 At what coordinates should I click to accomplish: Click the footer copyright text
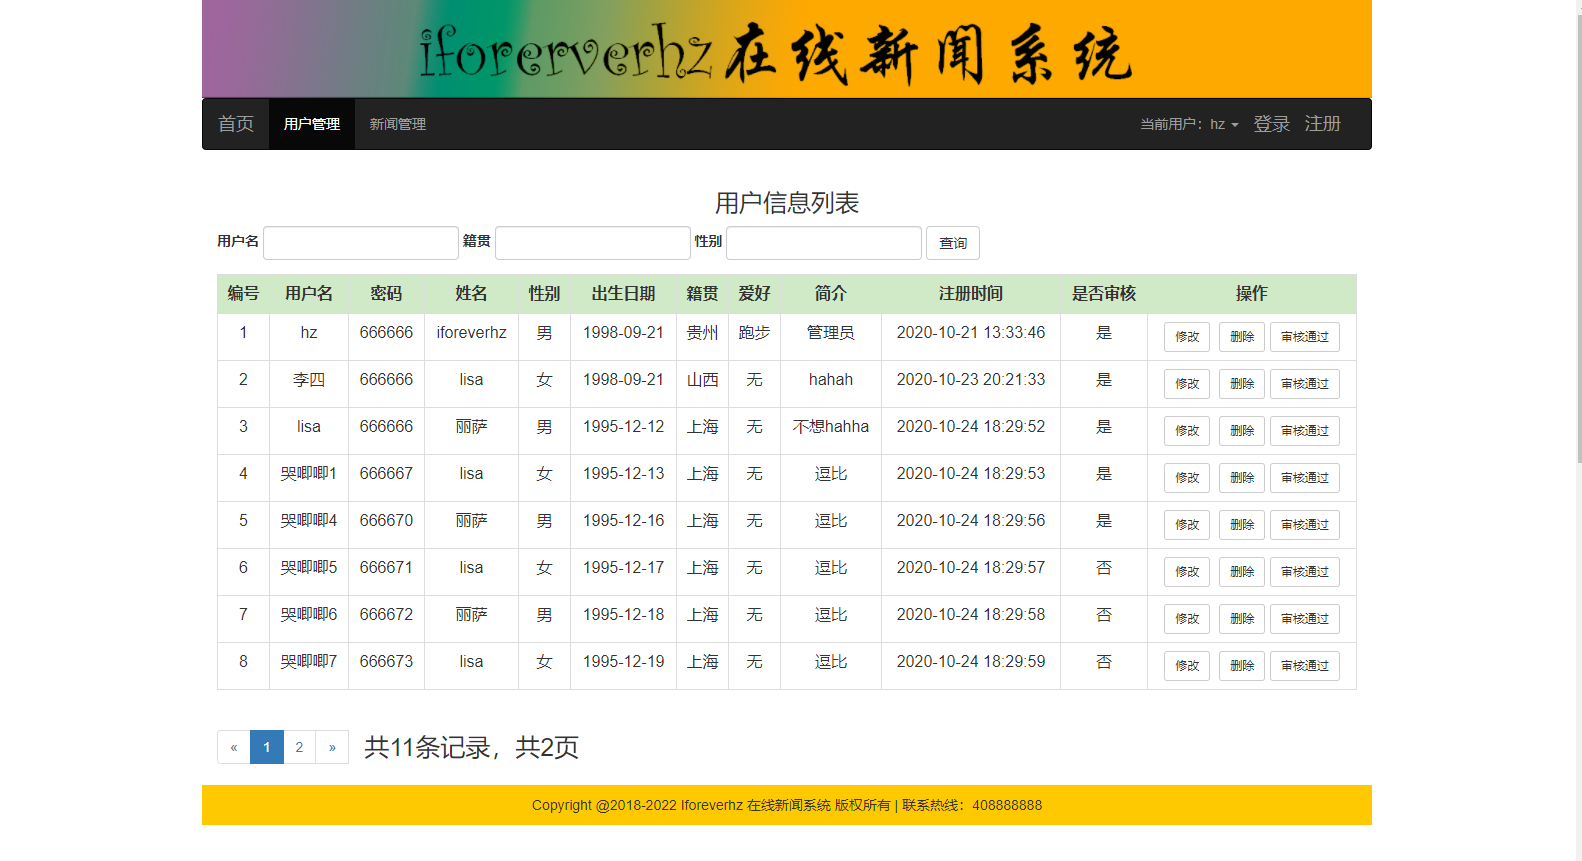[787, 805]
